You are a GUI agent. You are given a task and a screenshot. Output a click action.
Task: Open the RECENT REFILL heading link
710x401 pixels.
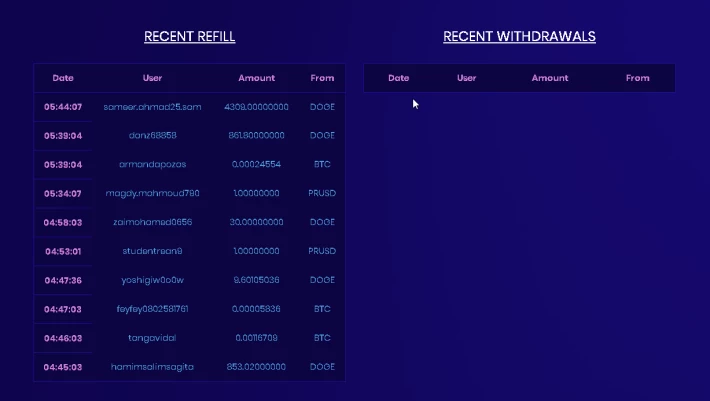(x=189, y=37)
